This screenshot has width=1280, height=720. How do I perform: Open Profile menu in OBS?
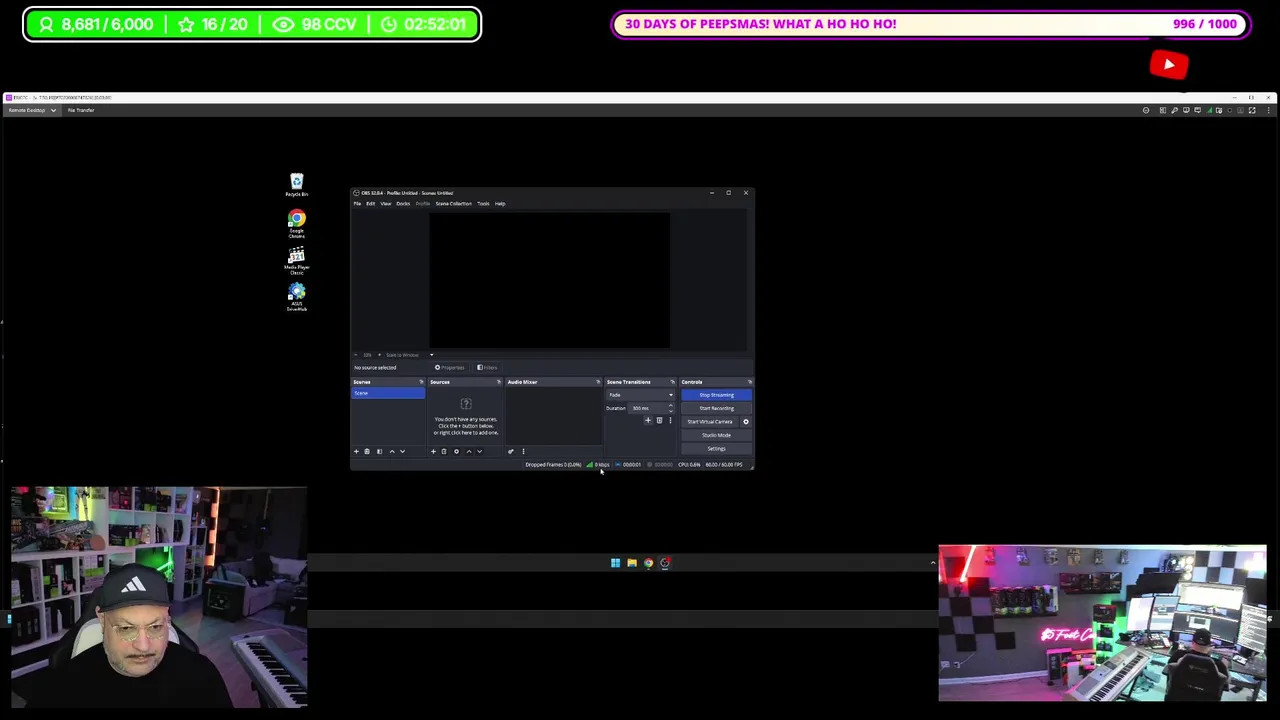point(423,204)
